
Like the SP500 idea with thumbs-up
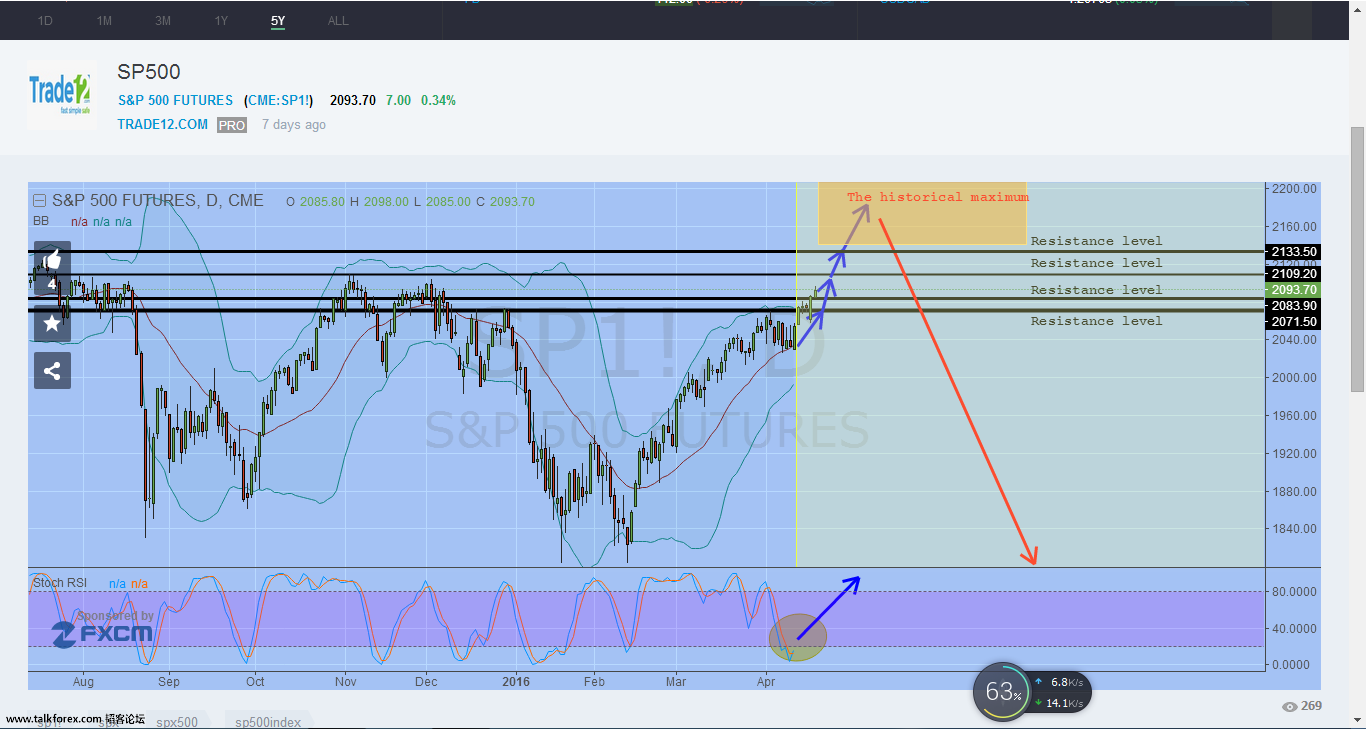(52, 259)
